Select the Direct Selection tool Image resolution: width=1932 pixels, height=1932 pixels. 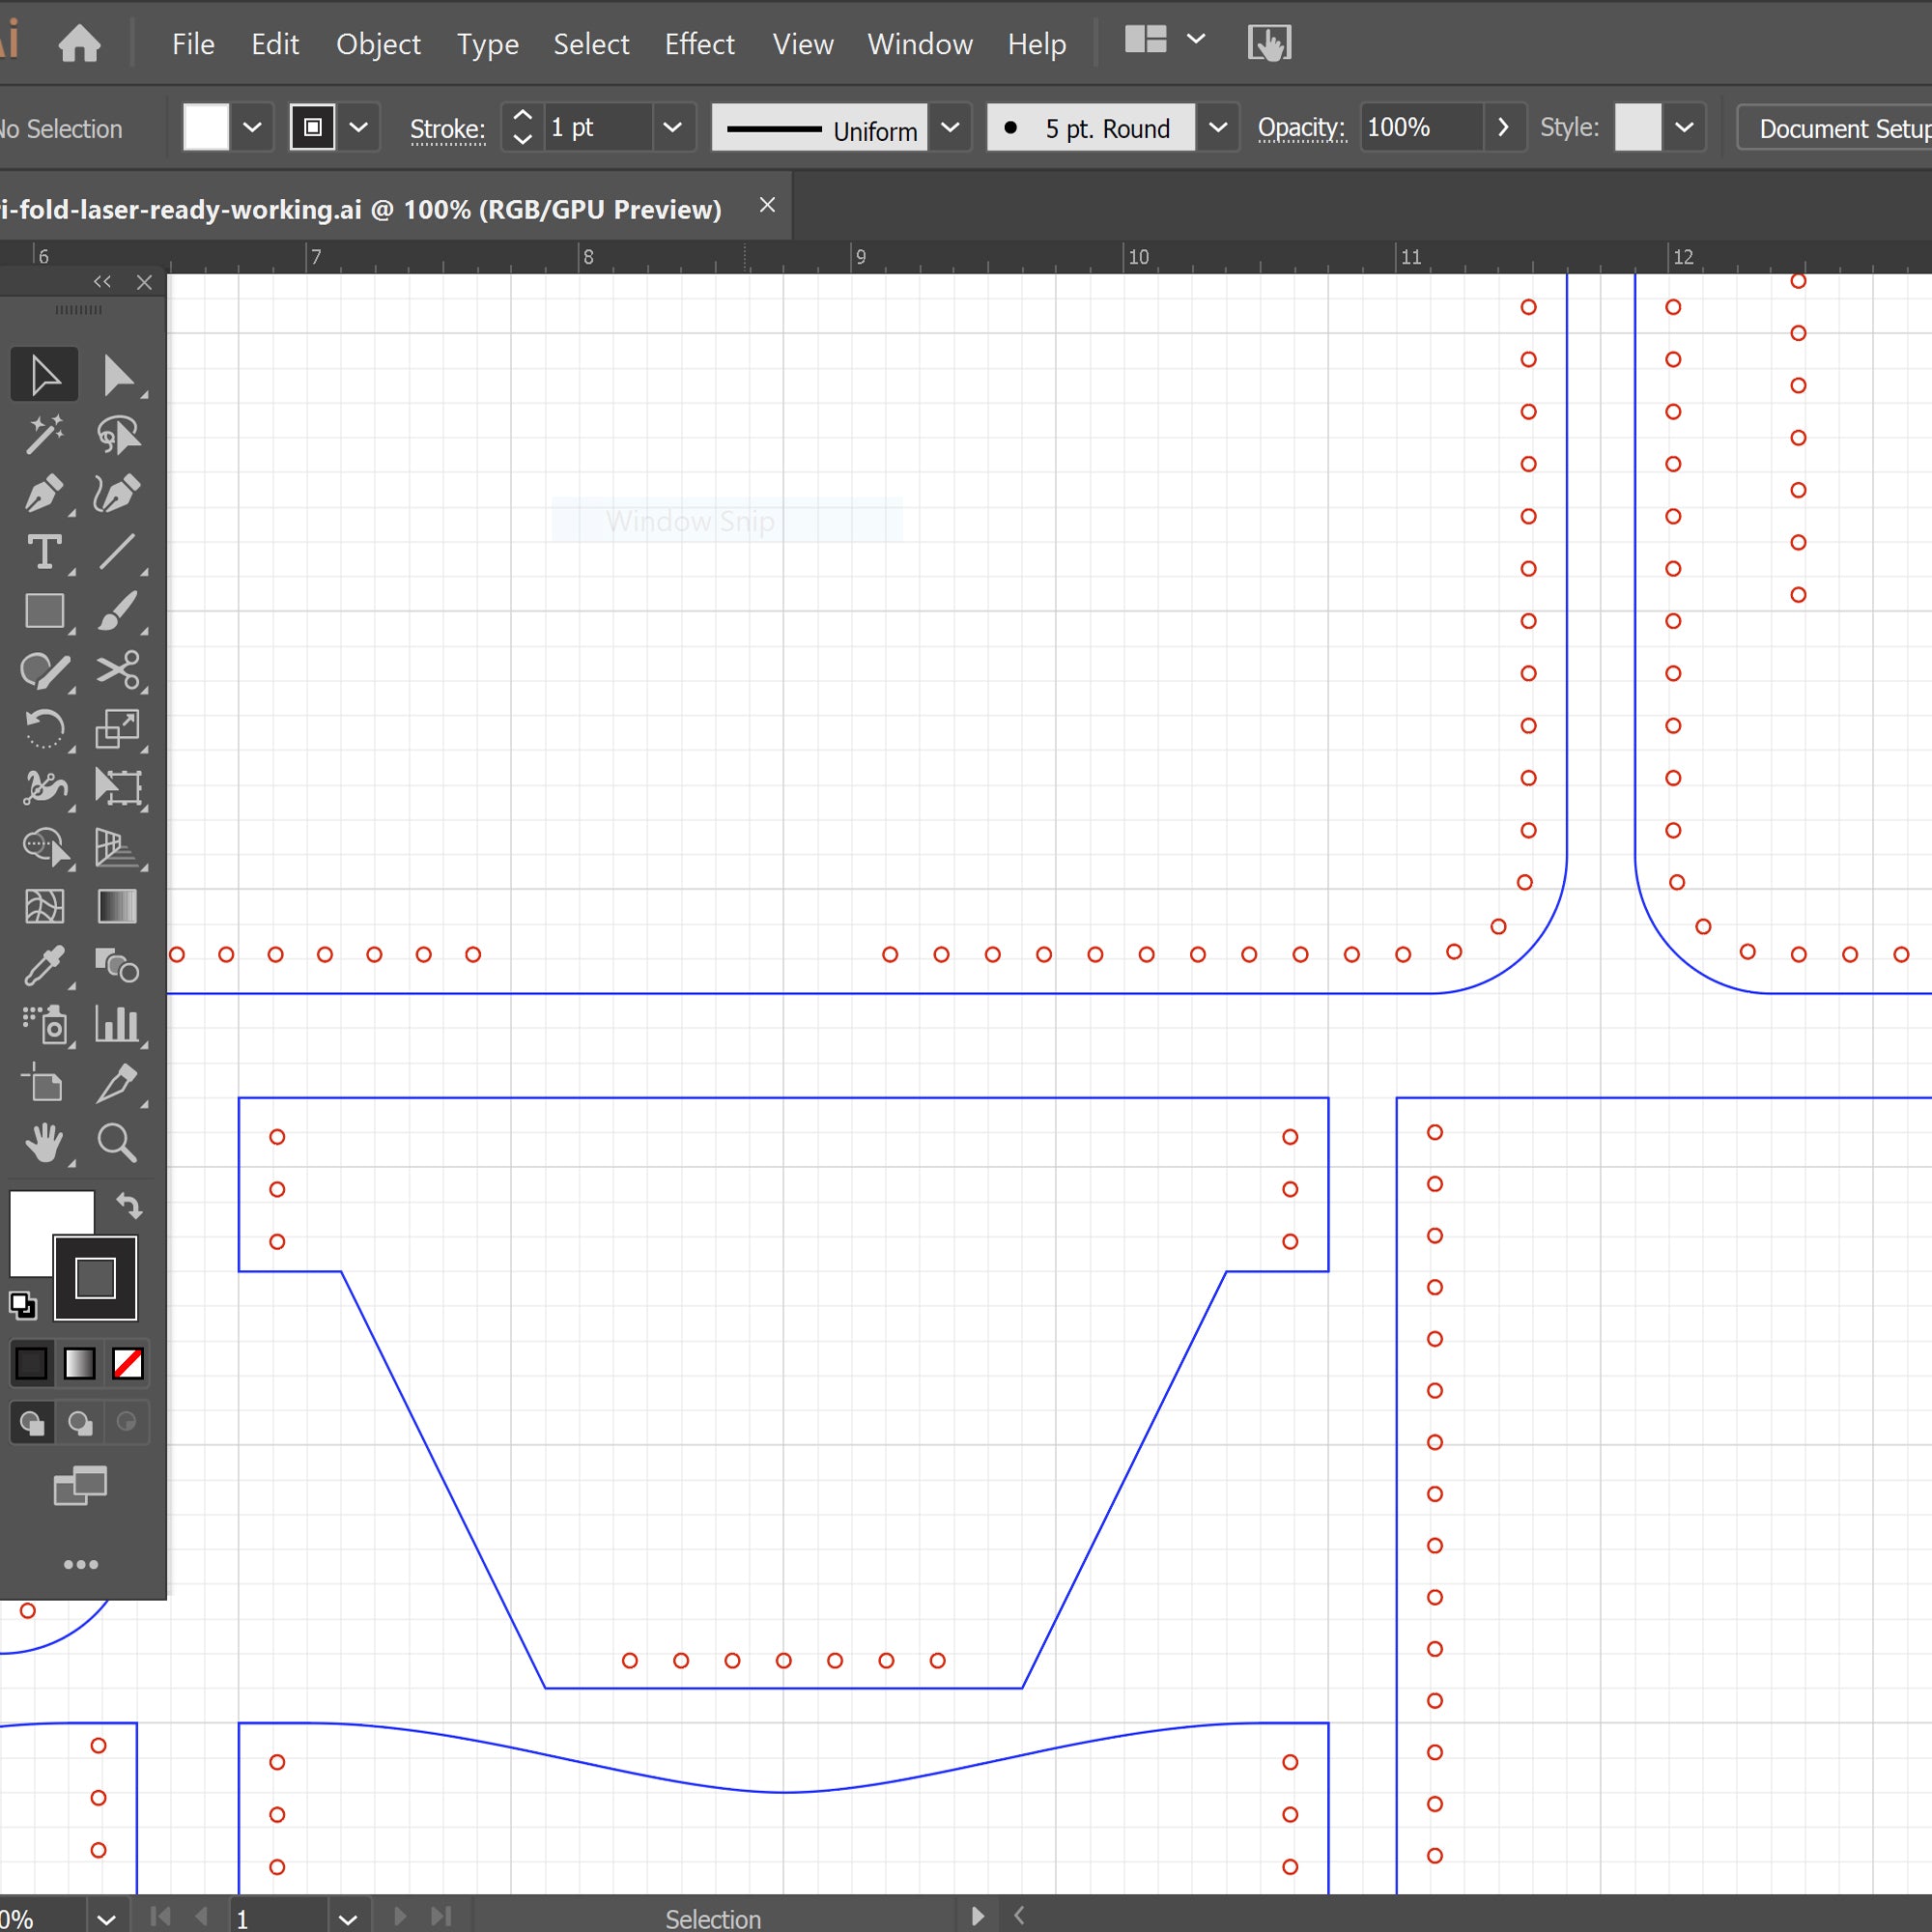click(x=118, y=376)
